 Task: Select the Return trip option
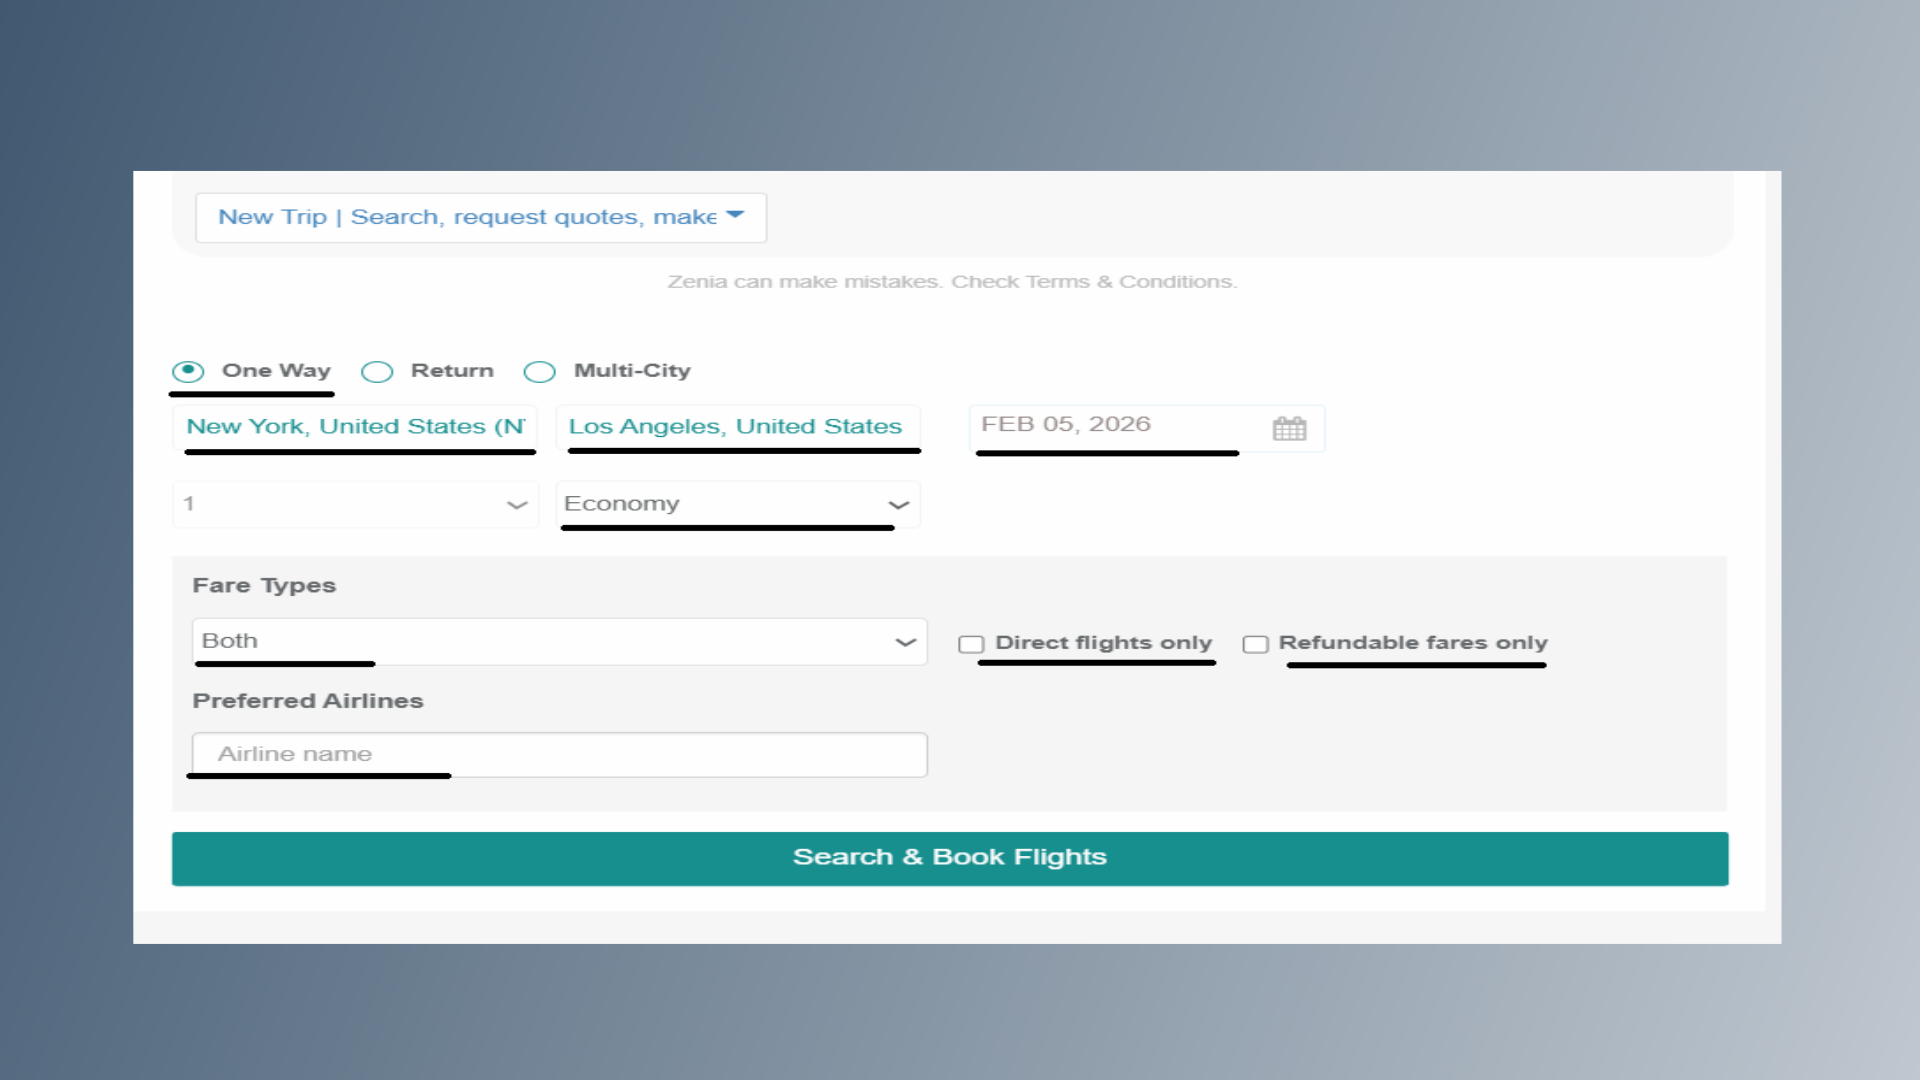[377, 372]
